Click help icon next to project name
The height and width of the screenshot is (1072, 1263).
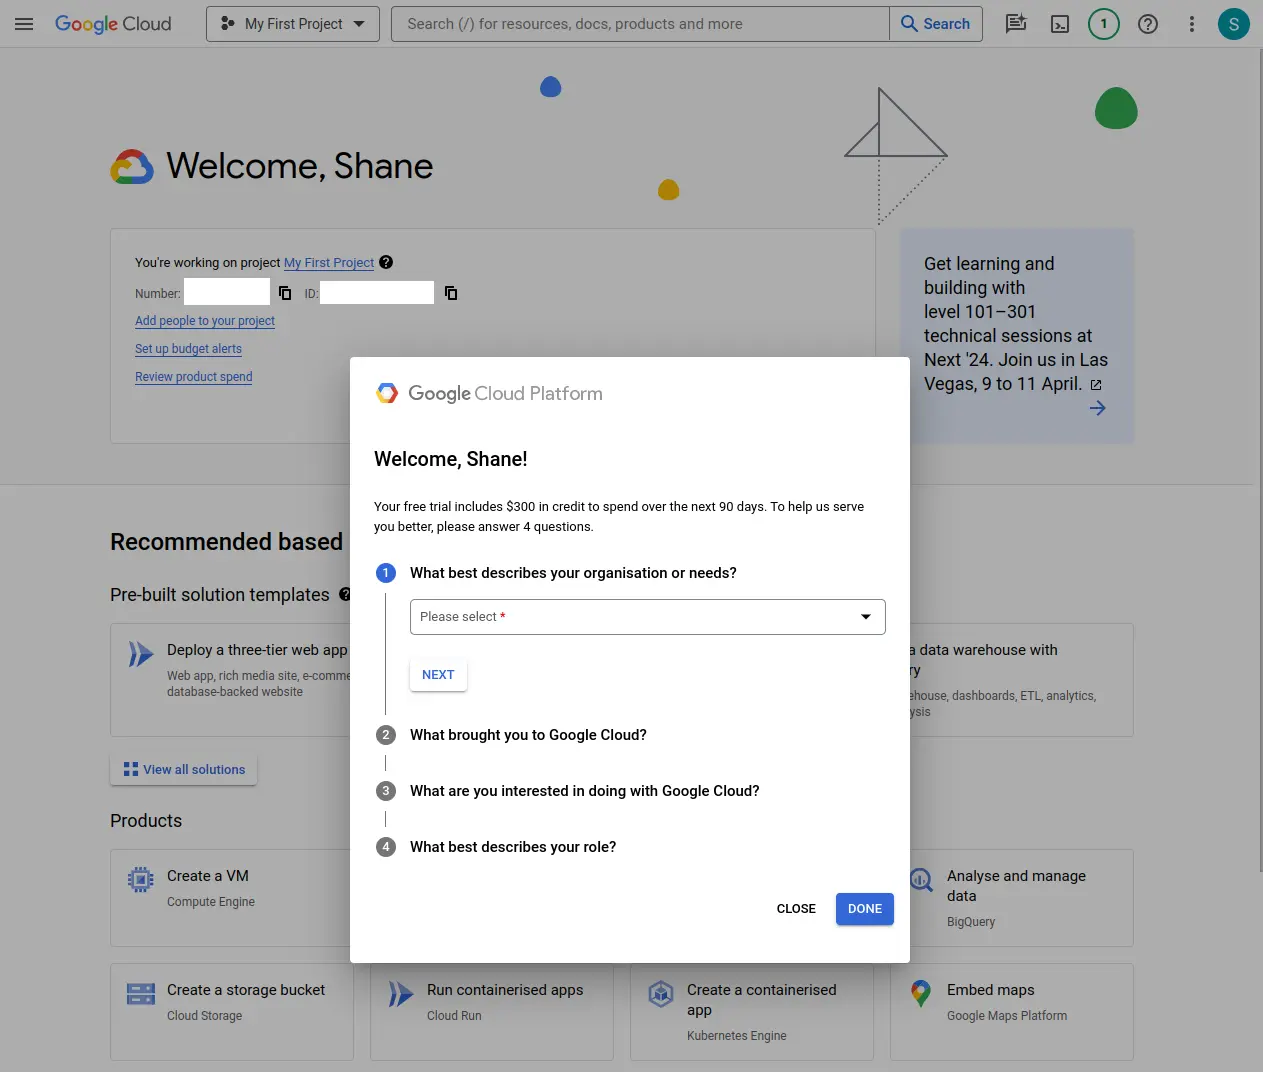[386, 262]
